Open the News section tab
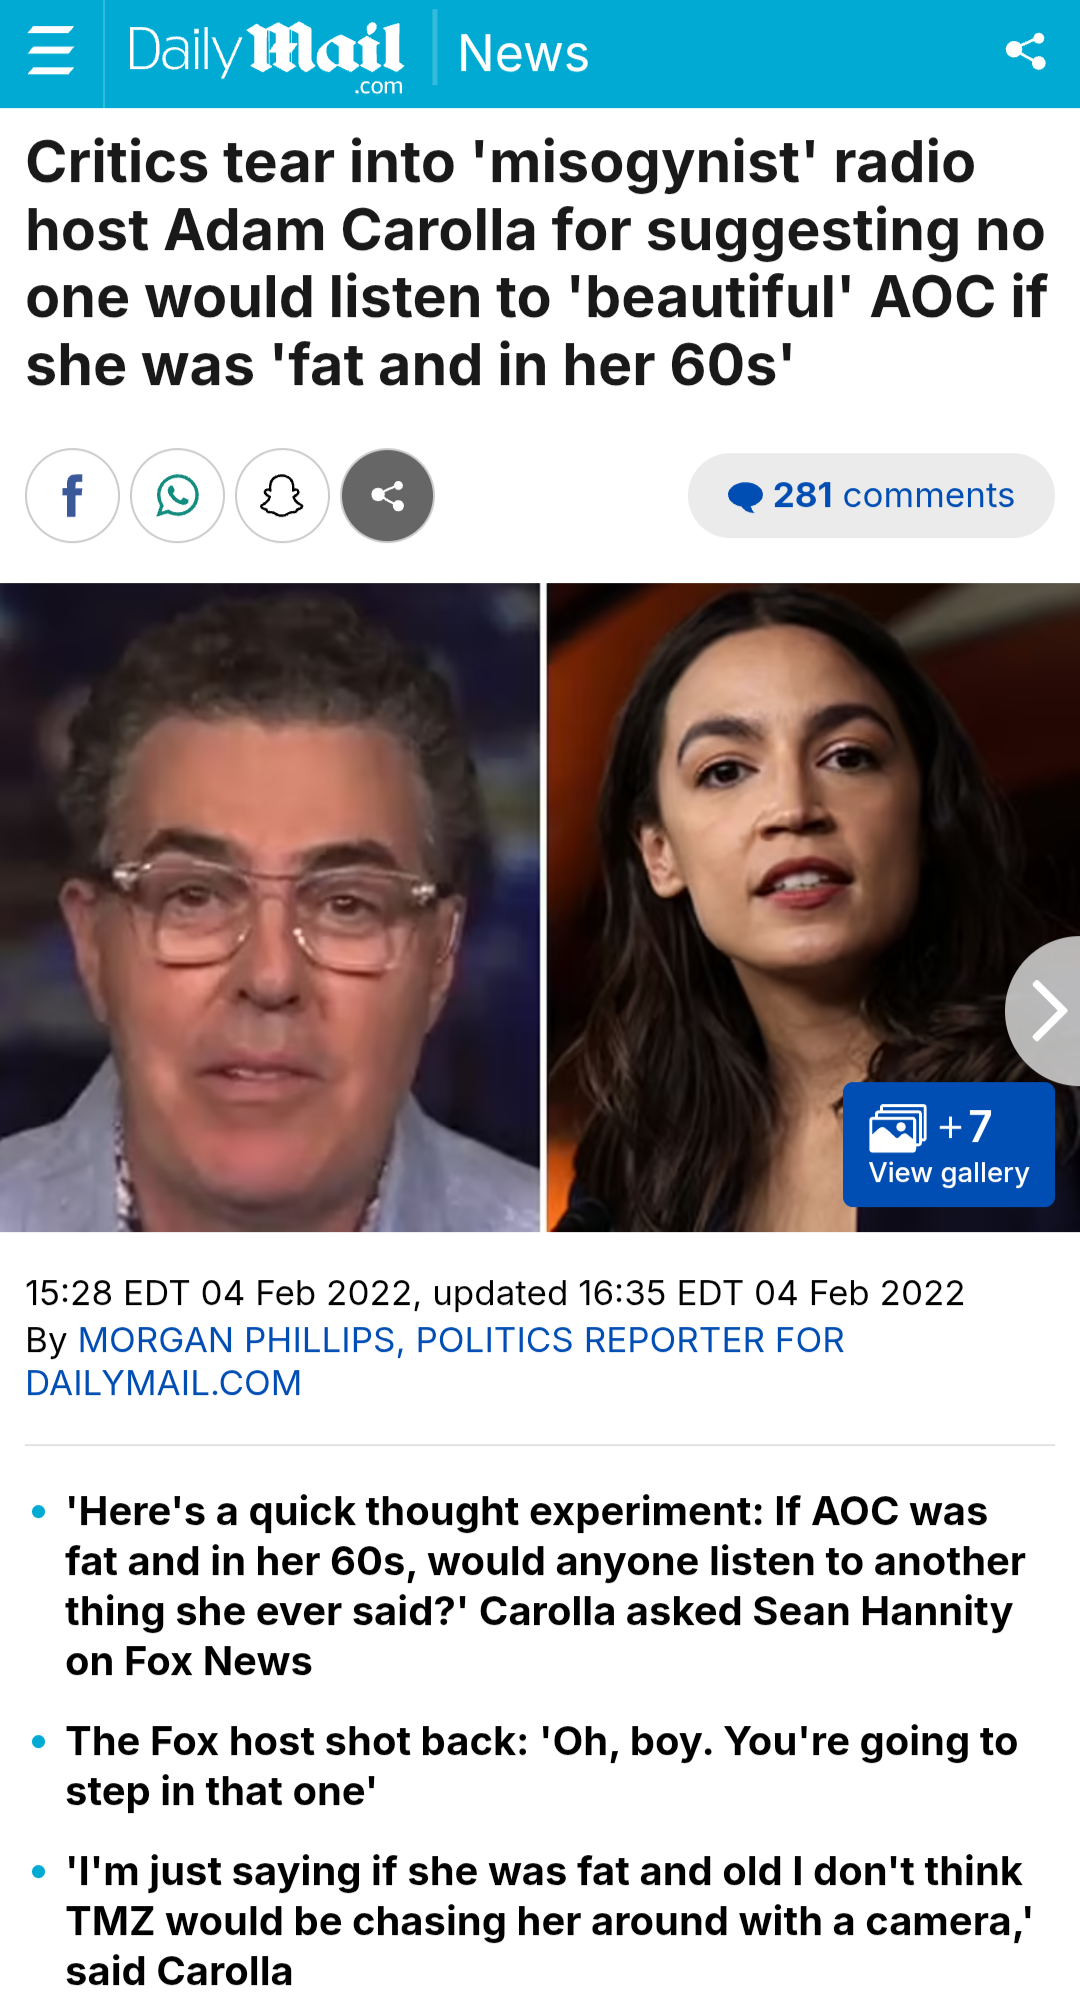Viewport: 1080px width, 2009px height. 523,53
